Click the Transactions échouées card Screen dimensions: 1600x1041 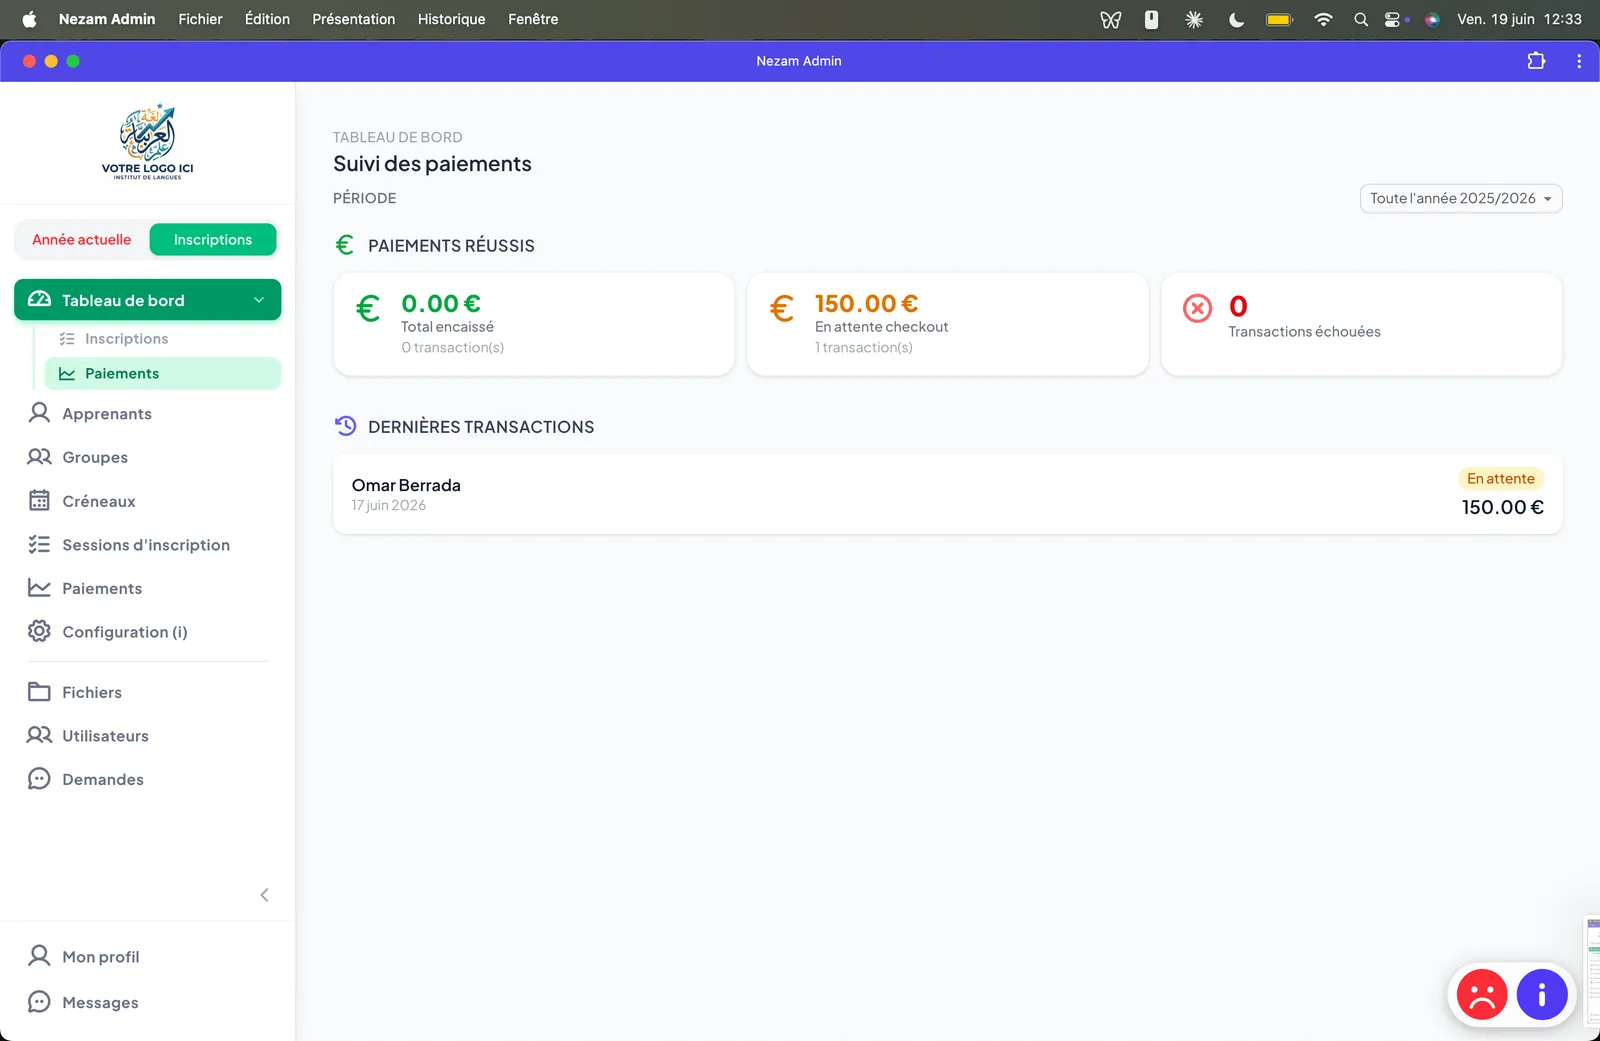(x=1361, y=324)
